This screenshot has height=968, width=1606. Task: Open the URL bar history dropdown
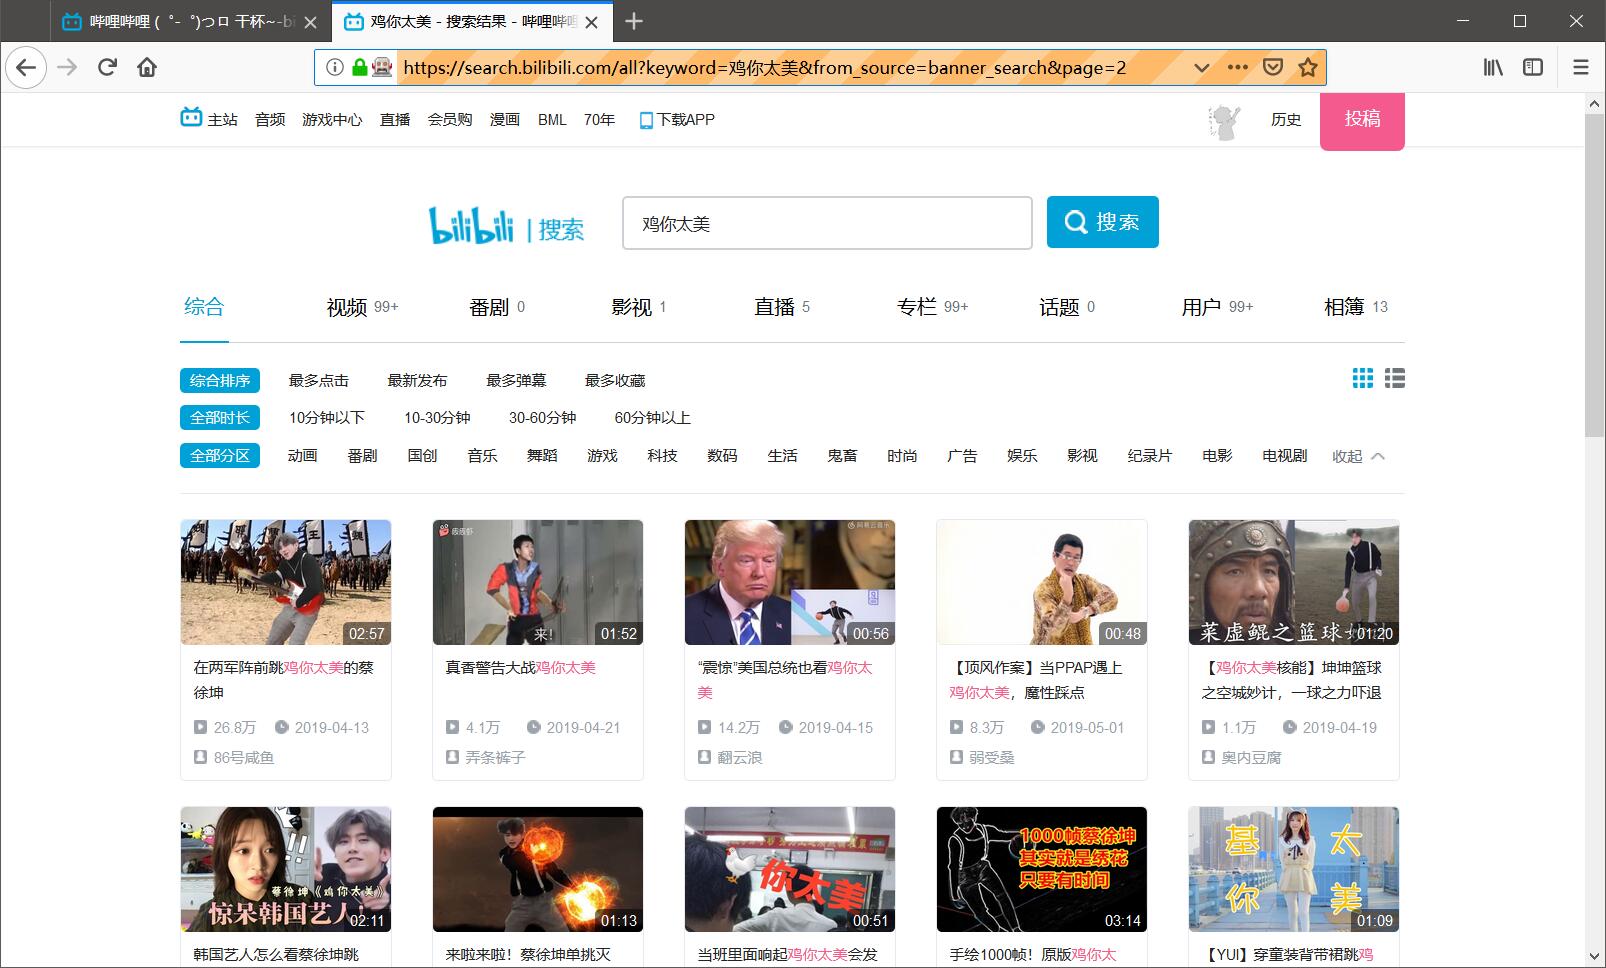(1202, 68)
